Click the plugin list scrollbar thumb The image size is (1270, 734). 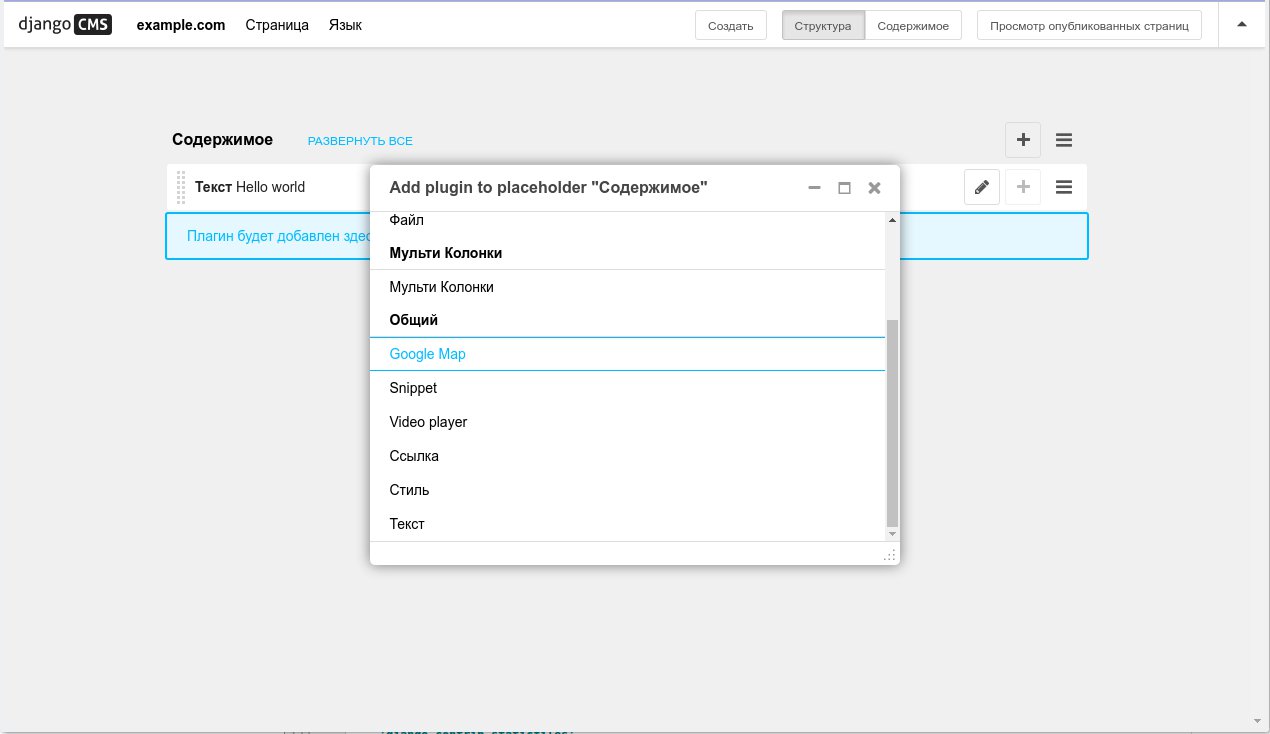click(892, 423)
